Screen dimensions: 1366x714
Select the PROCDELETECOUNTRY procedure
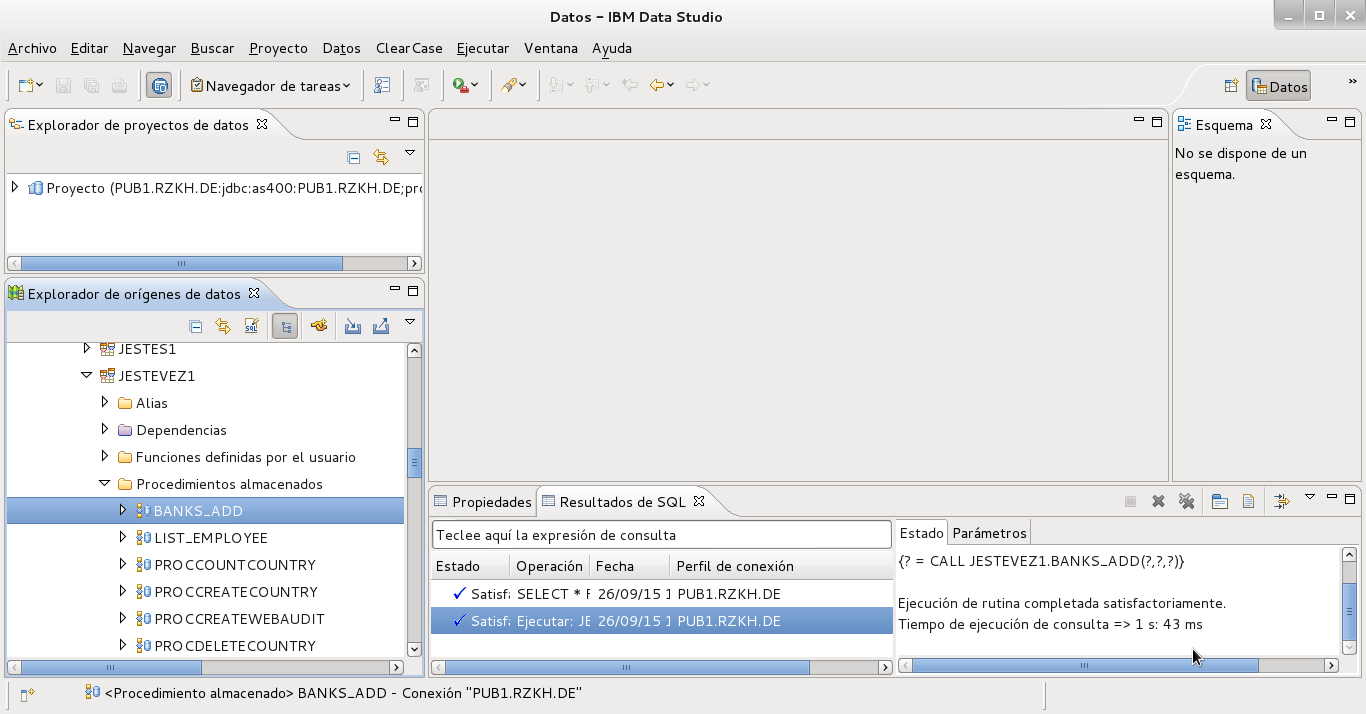coord(235,646)
